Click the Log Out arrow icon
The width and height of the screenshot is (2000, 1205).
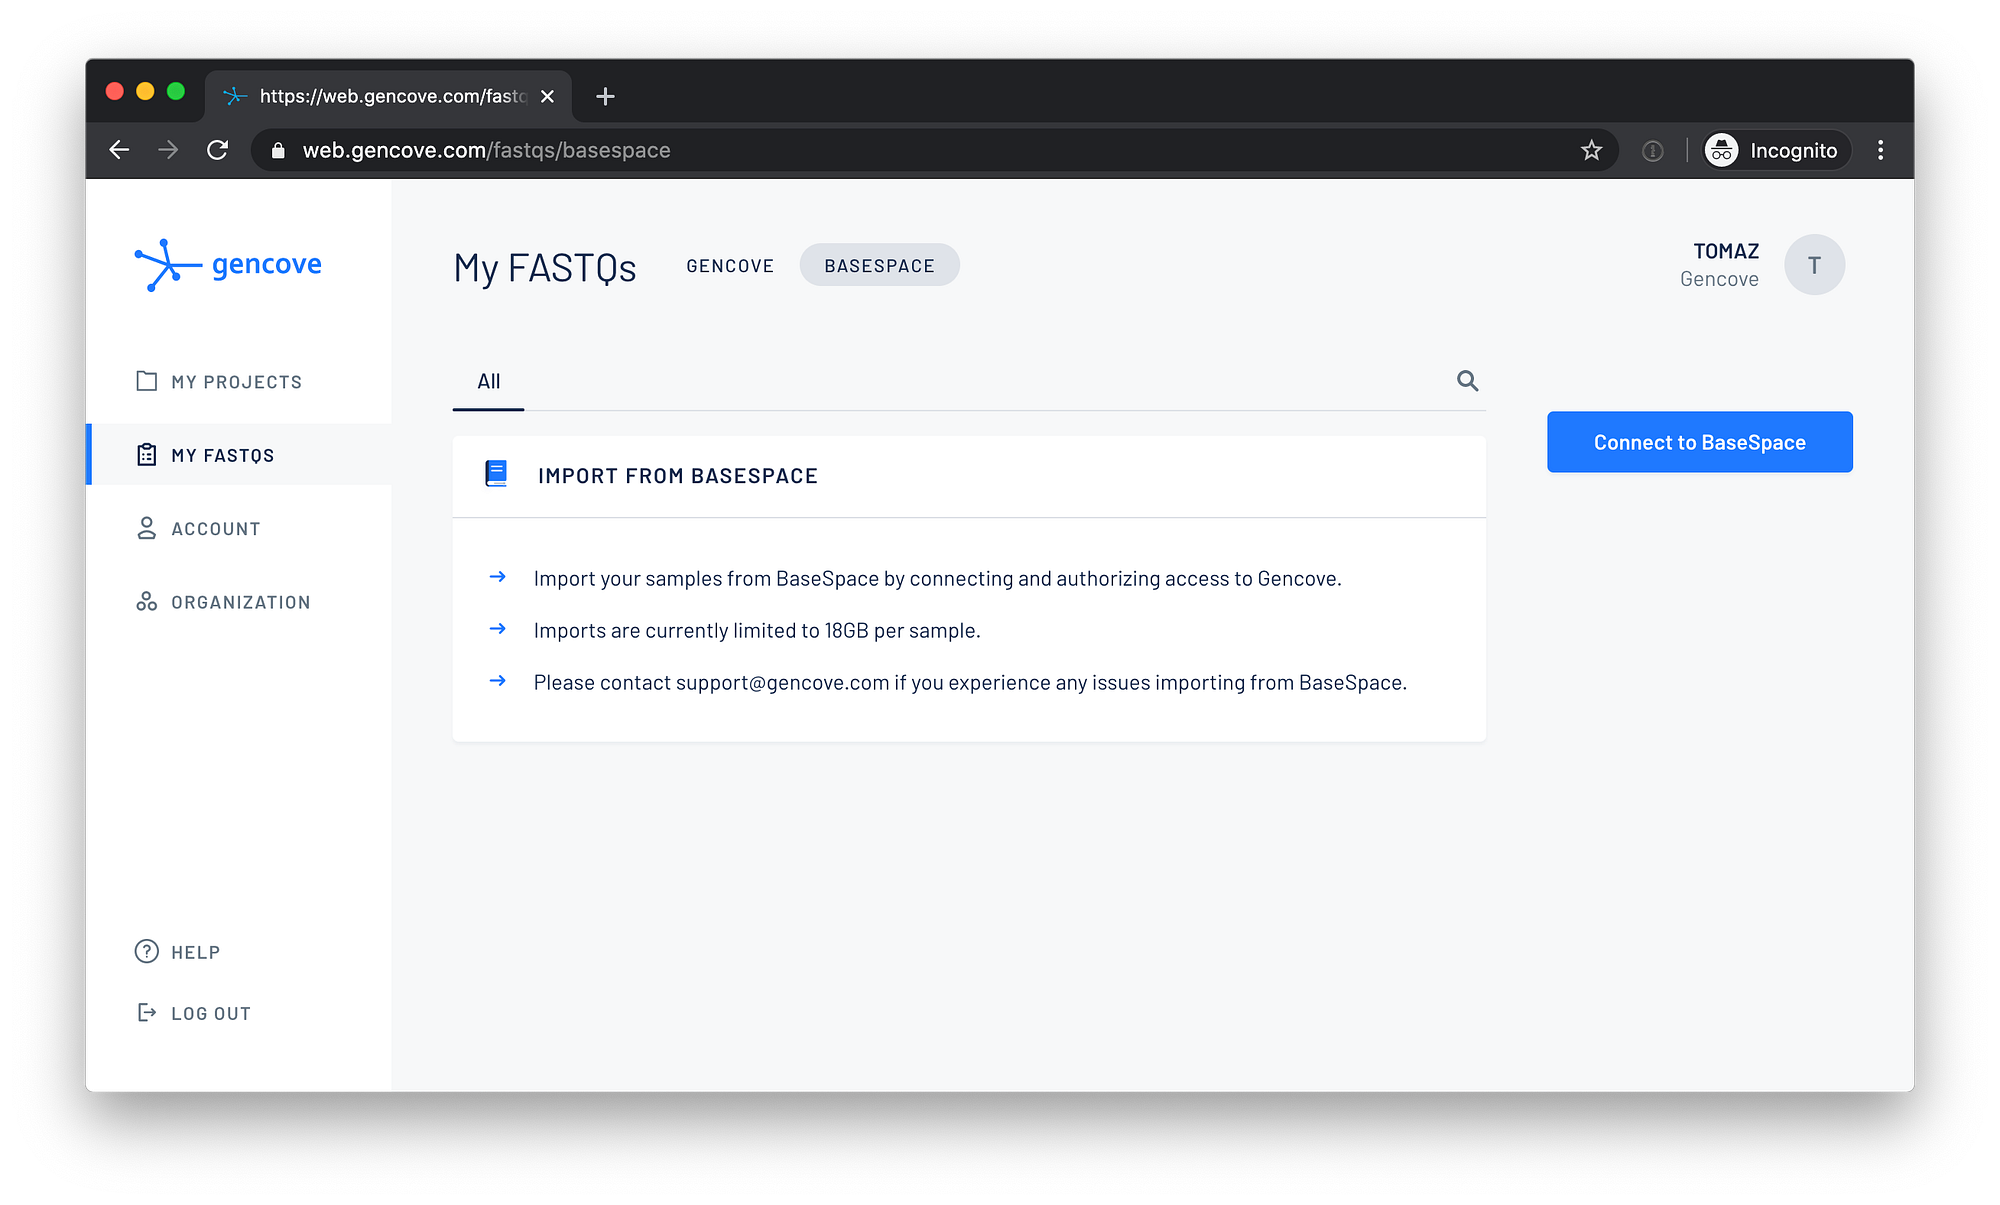(147, 1012)
